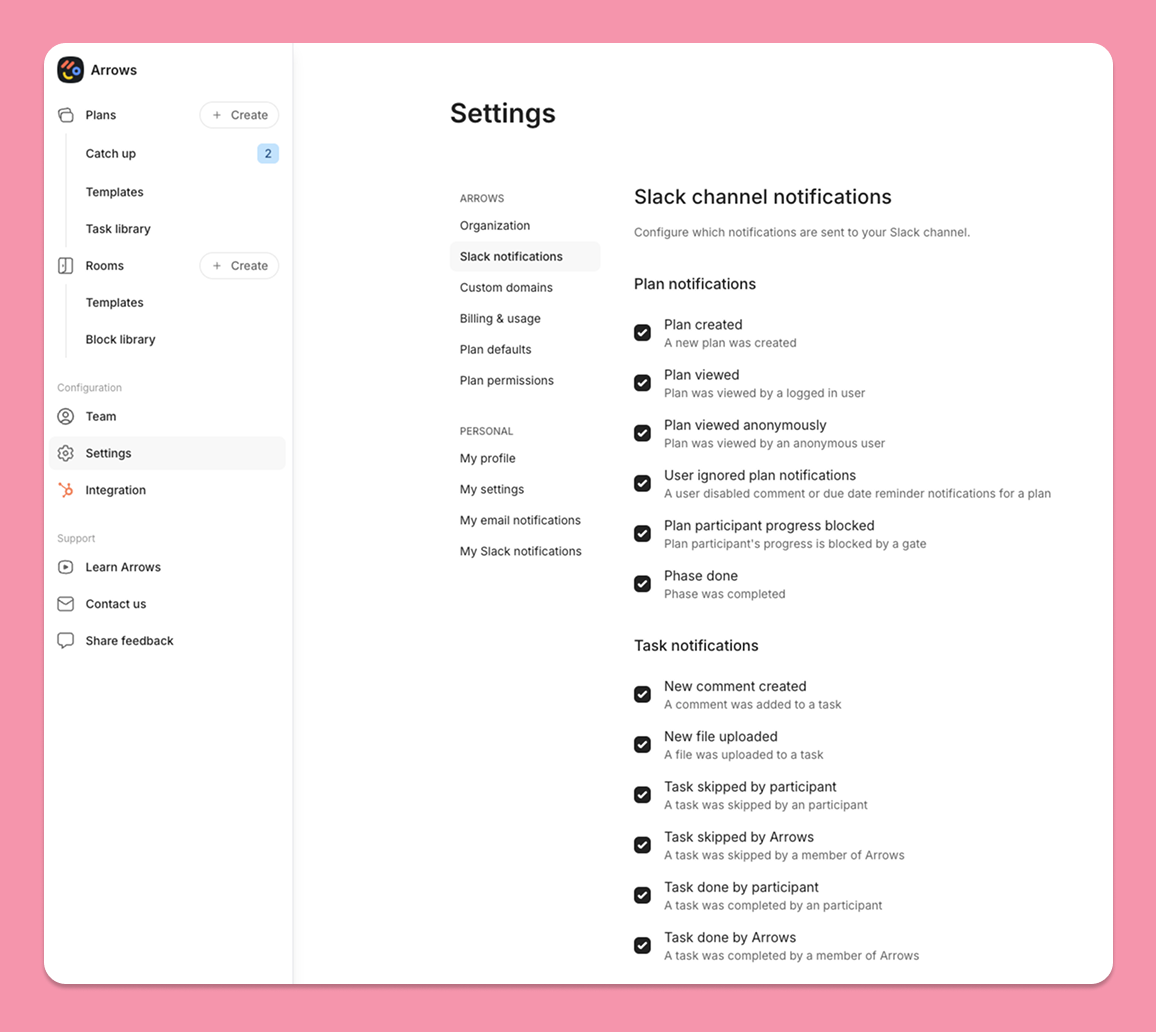Uncheck Task done by Arrows
The width and height of the screenshot is (1156, 1032).
pyautogui.click(x=643, y=945)
